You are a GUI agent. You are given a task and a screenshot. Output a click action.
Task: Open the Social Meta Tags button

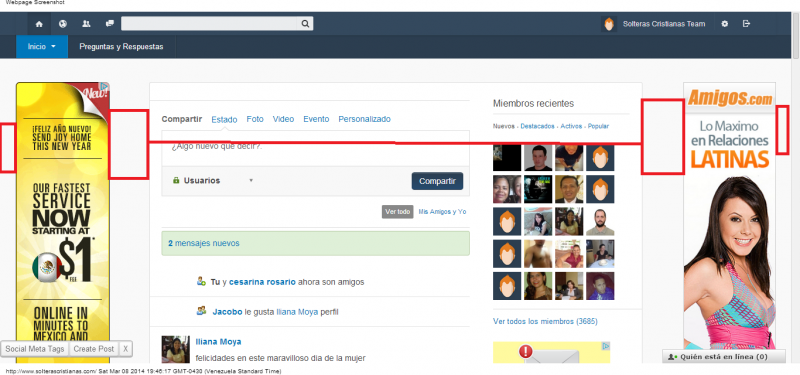[x=35, y=349]
